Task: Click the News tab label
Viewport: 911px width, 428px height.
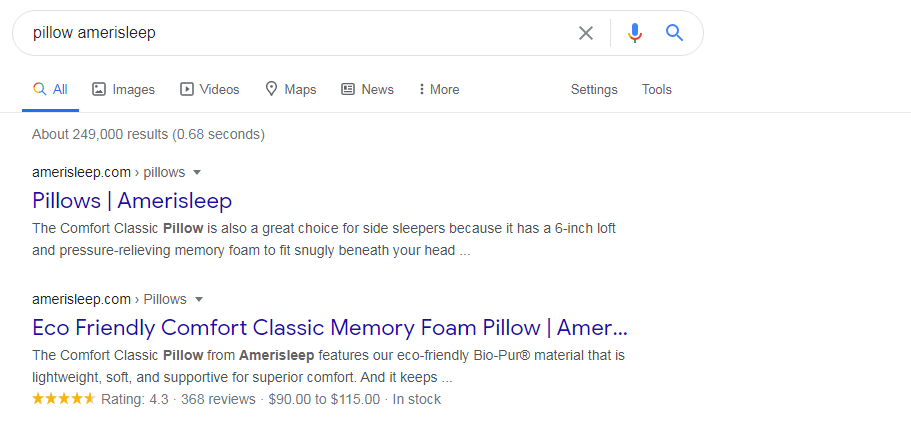Action: (x=378, y=89)
